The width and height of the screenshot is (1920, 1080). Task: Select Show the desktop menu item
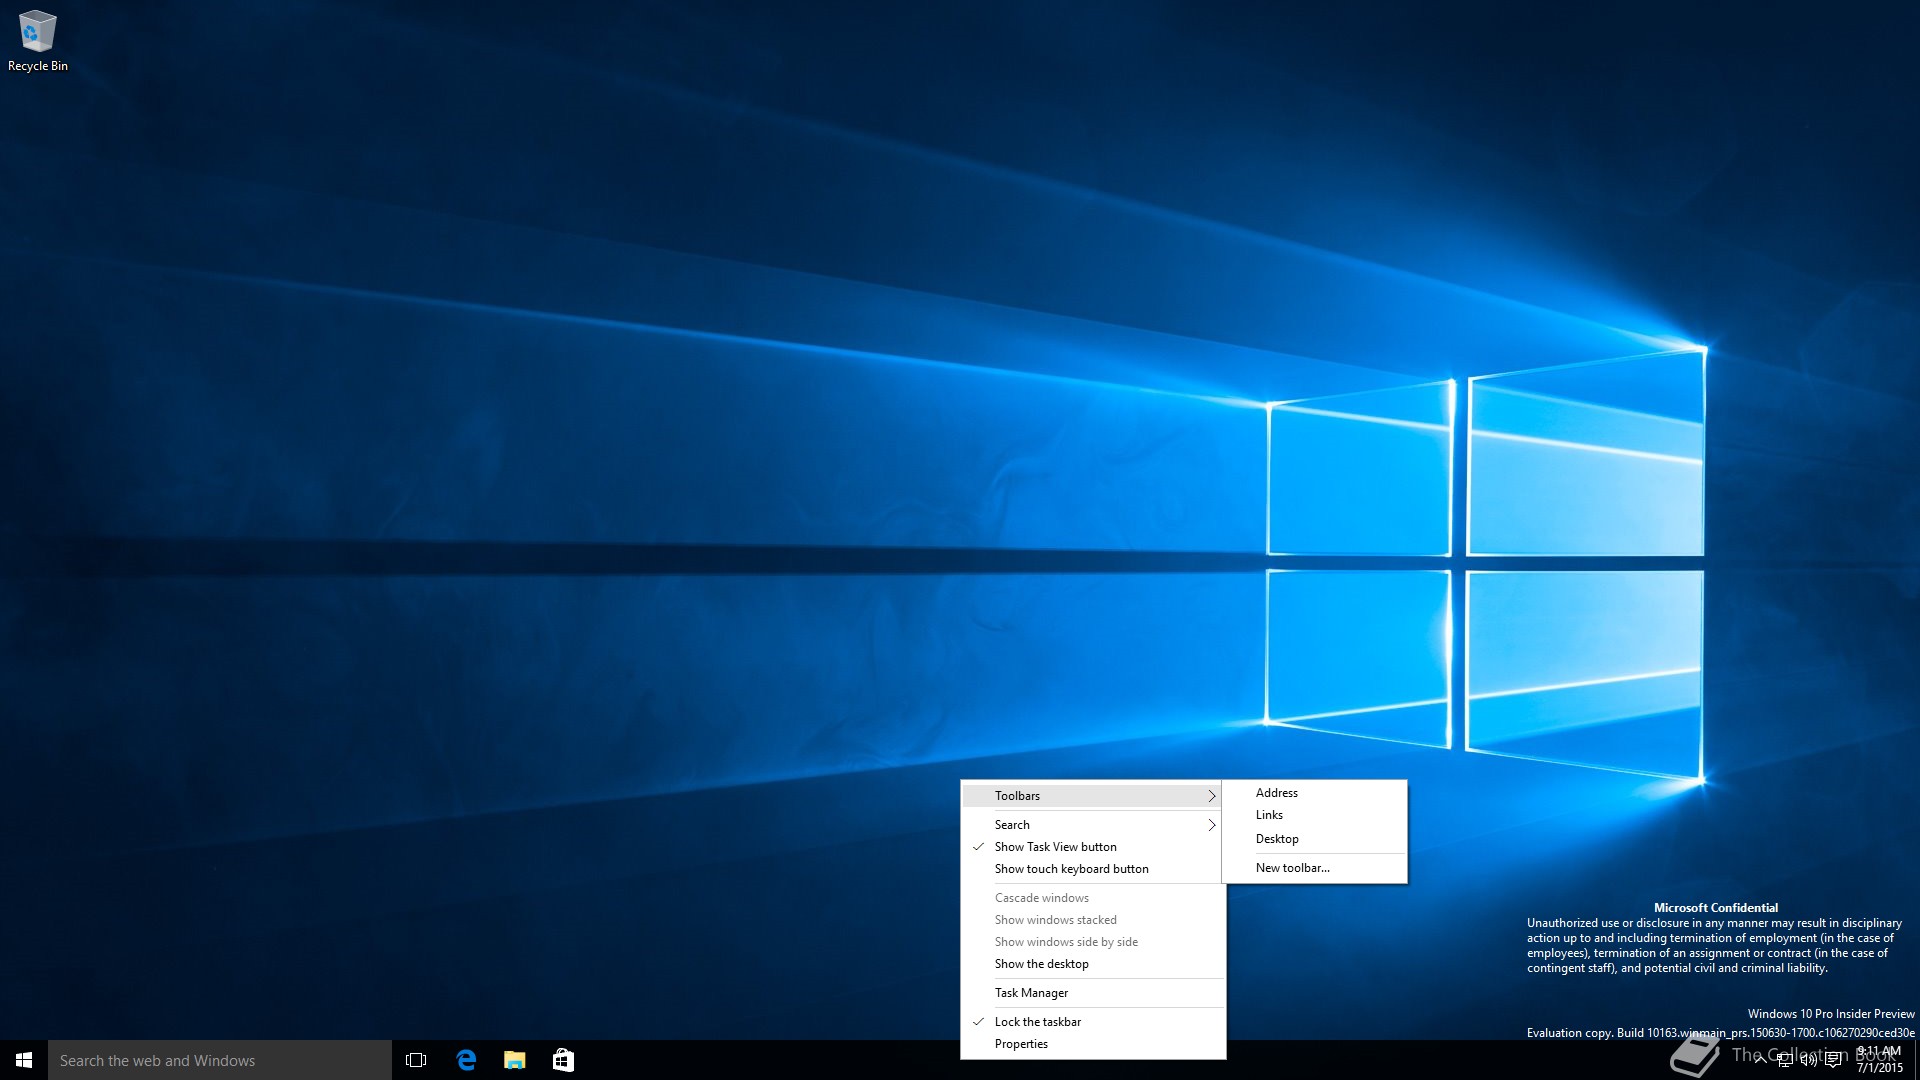point(1092,964)
